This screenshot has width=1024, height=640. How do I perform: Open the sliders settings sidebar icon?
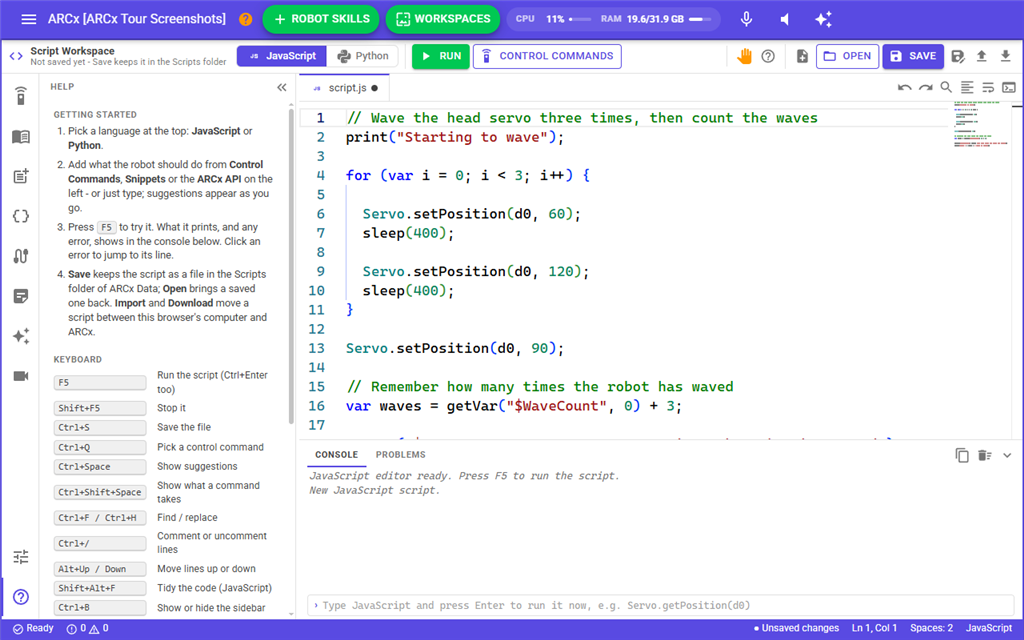21,556
